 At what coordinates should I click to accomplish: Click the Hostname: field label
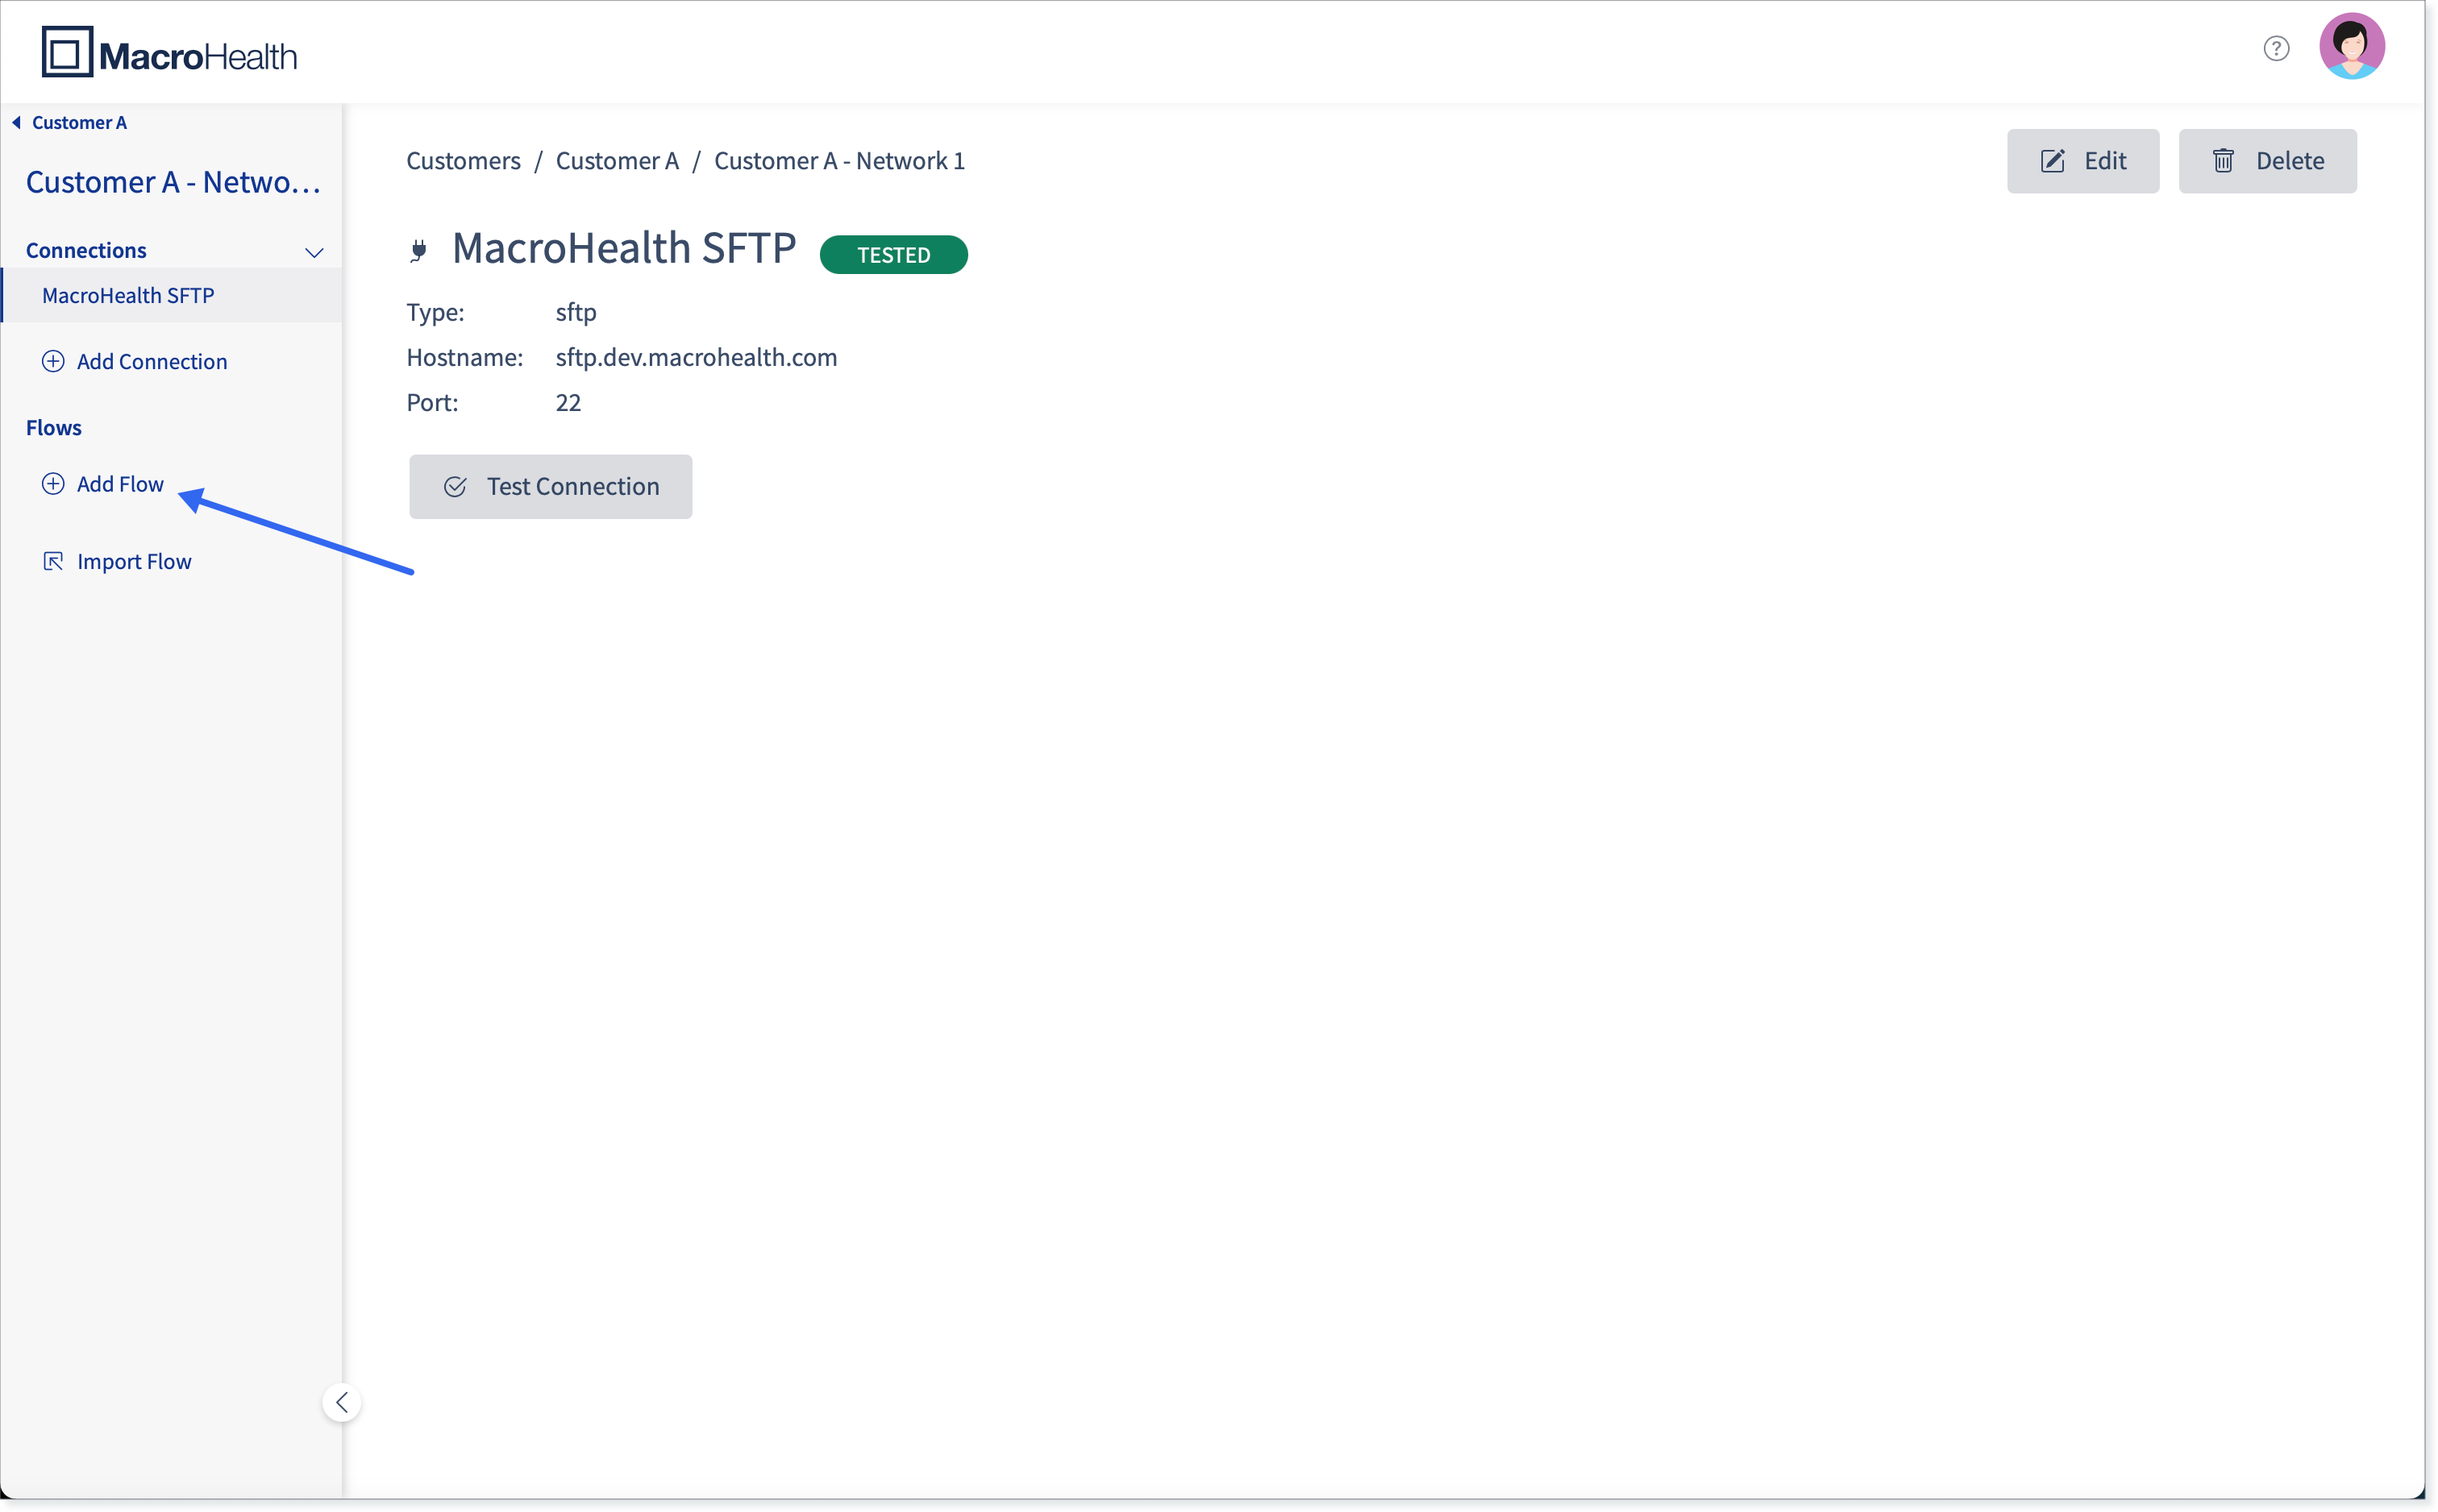pyautogui.click(x=465, y=357)
